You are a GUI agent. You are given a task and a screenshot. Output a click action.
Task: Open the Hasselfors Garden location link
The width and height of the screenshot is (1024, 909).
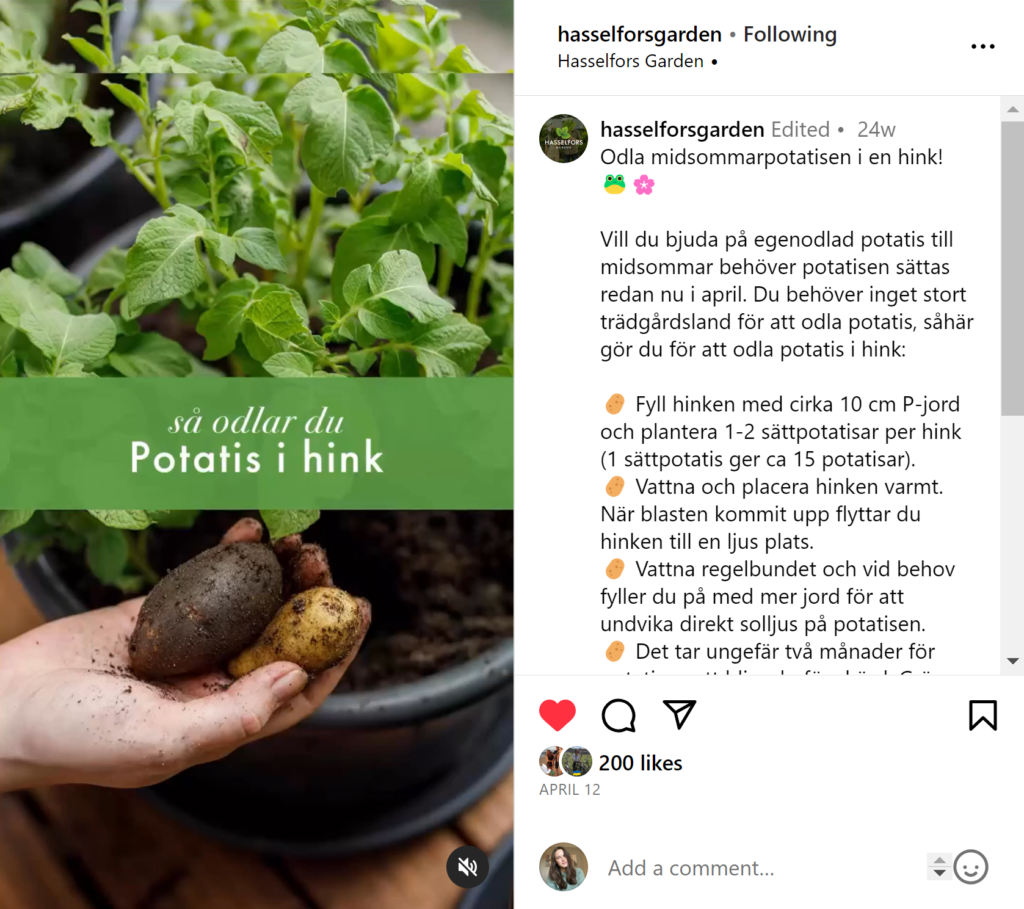[630, 61]
